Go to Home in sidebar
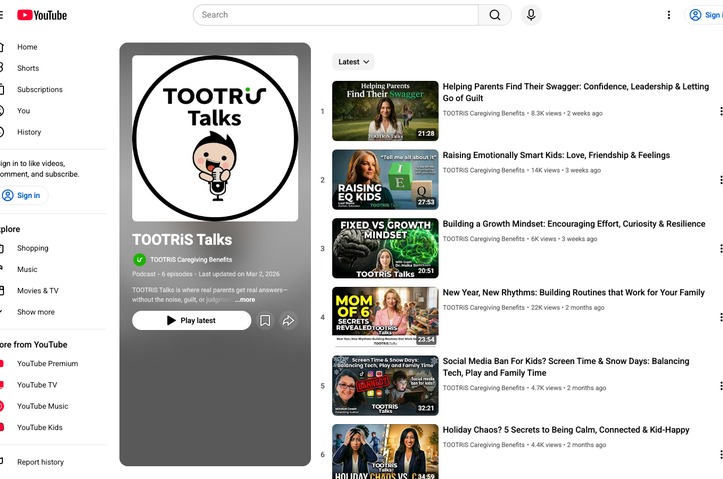The image size is (723, 479). click(x=27, y=47)
